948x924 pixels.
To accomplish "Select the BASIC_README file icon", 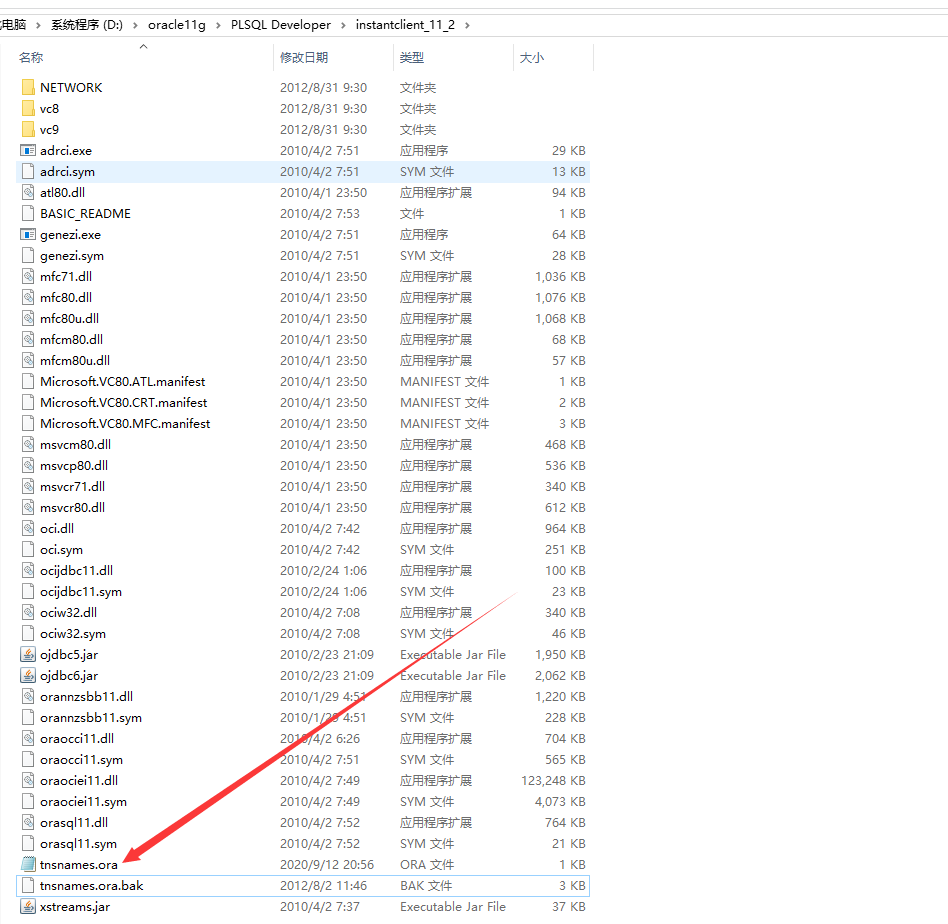I will pos(28,213).
